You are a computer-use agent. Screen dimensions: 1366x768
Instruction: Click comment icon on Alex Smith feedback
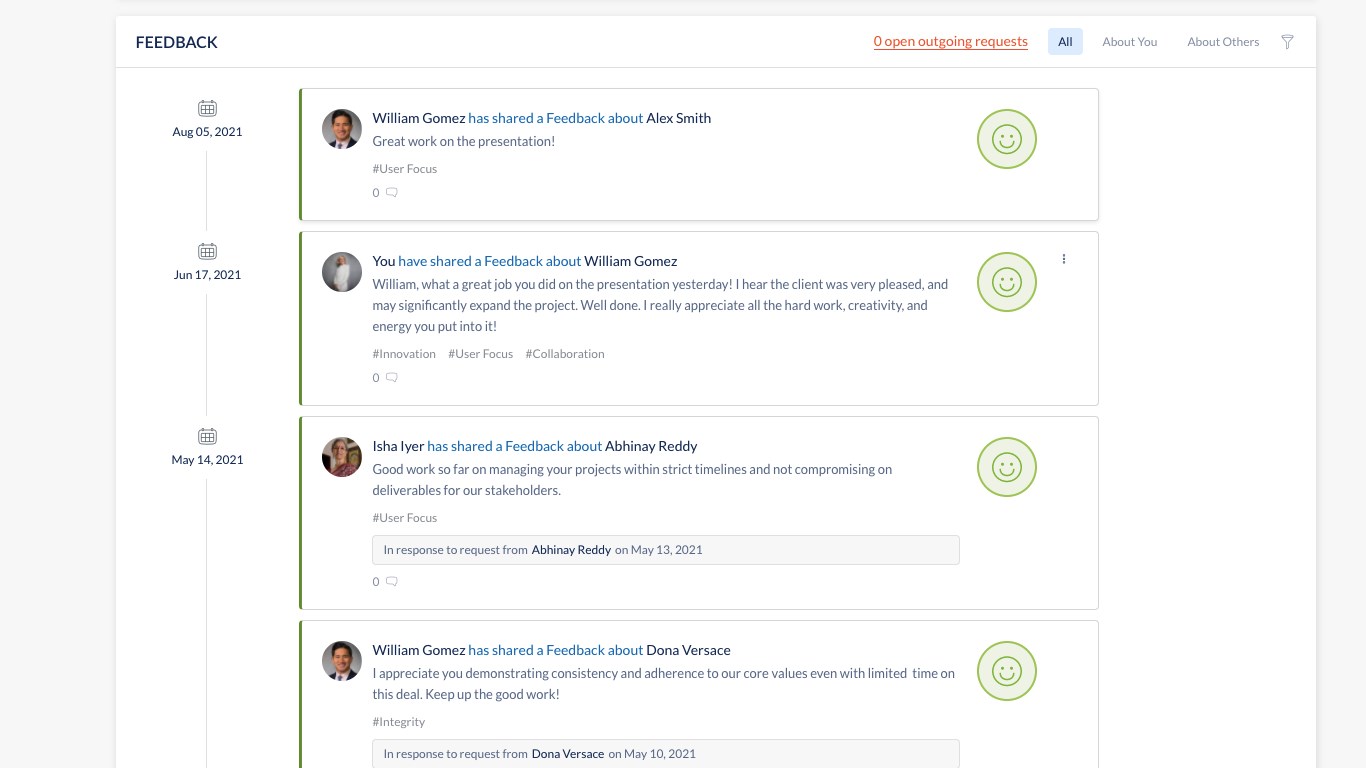392,193
